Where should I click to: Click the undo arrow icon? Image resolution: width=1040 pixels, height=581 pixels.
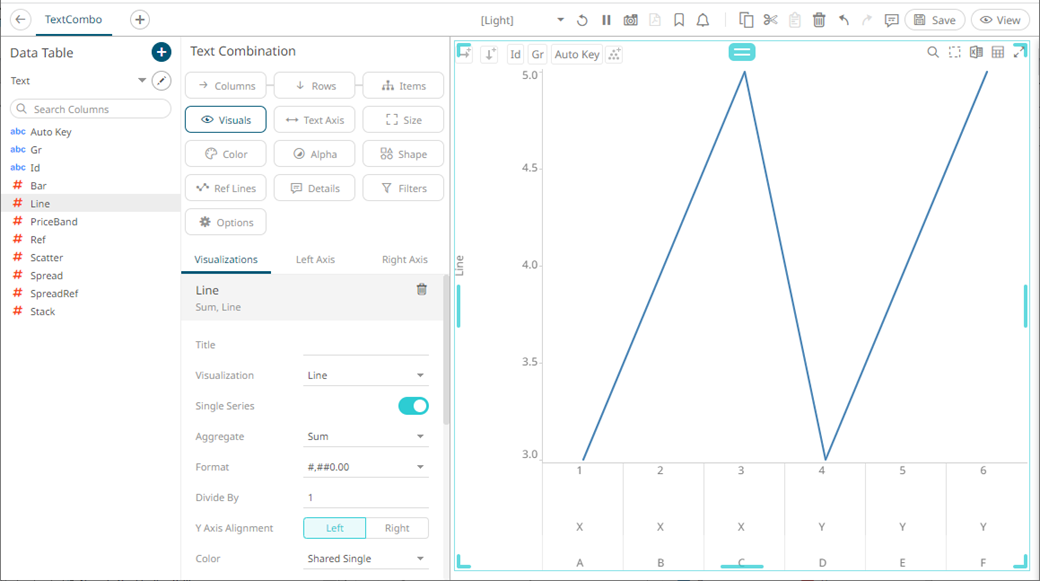(844, 20)
